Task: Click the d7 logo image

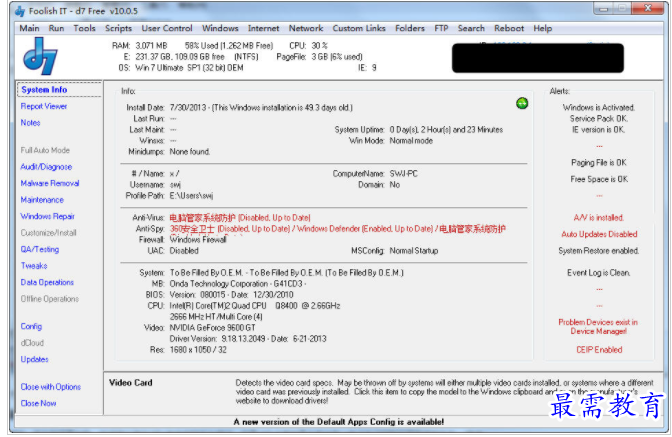Action: click(40, 56)
